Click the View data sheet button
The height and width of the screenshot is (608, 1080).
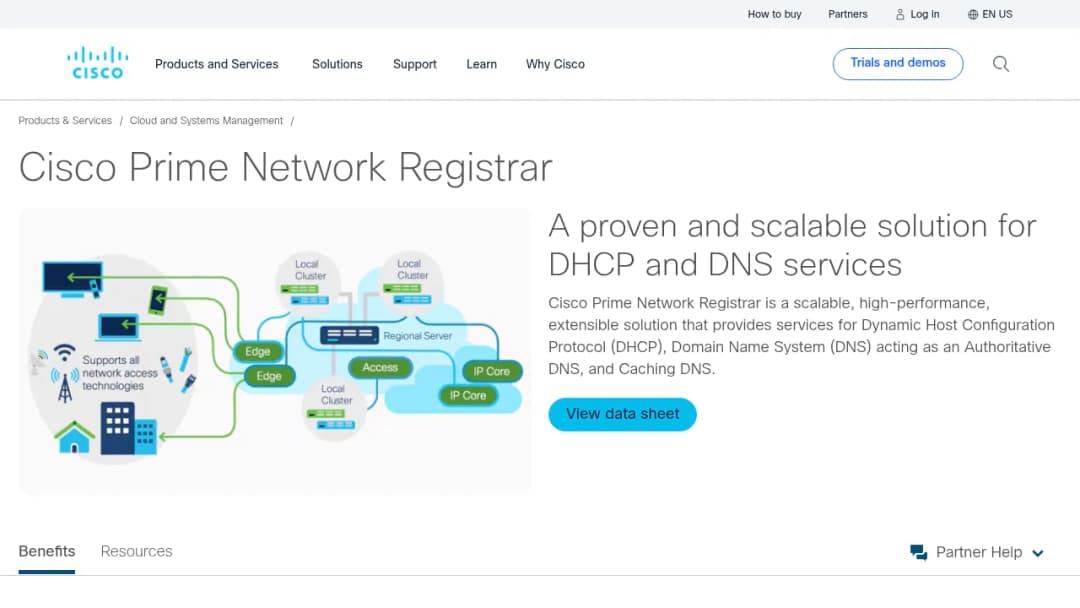tap(622, 414)
